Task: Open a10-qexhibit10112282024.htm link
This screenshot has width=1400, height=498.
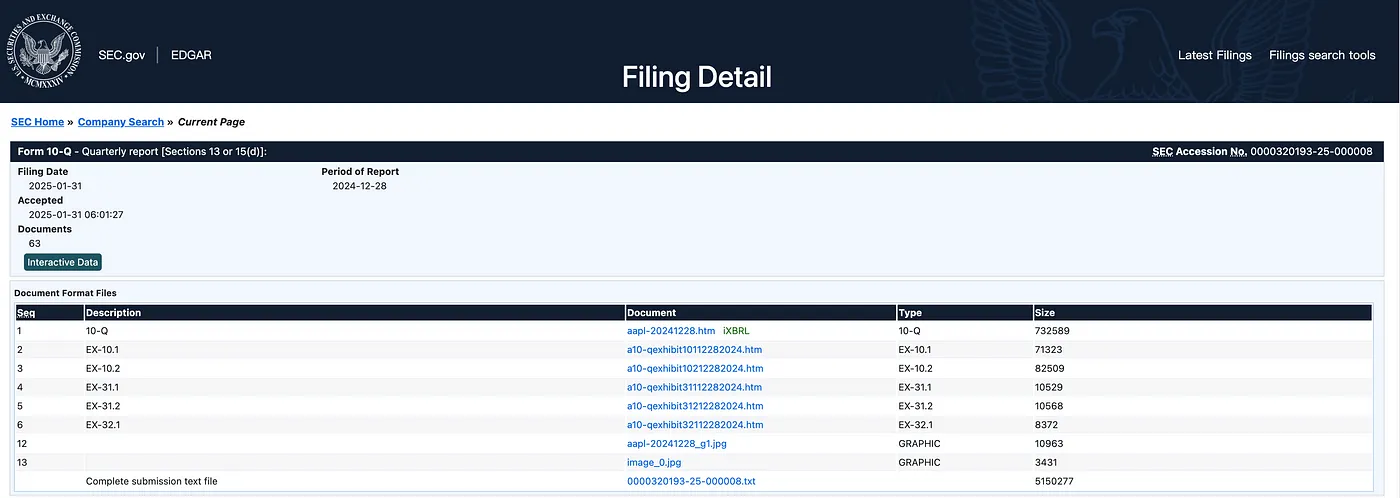Action: click(x=694, y=350)
